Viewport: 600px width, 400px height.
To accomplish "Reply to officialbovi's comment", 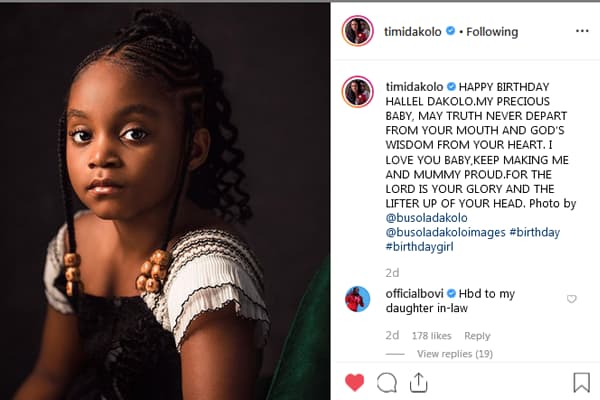I will tap(477, 336).
